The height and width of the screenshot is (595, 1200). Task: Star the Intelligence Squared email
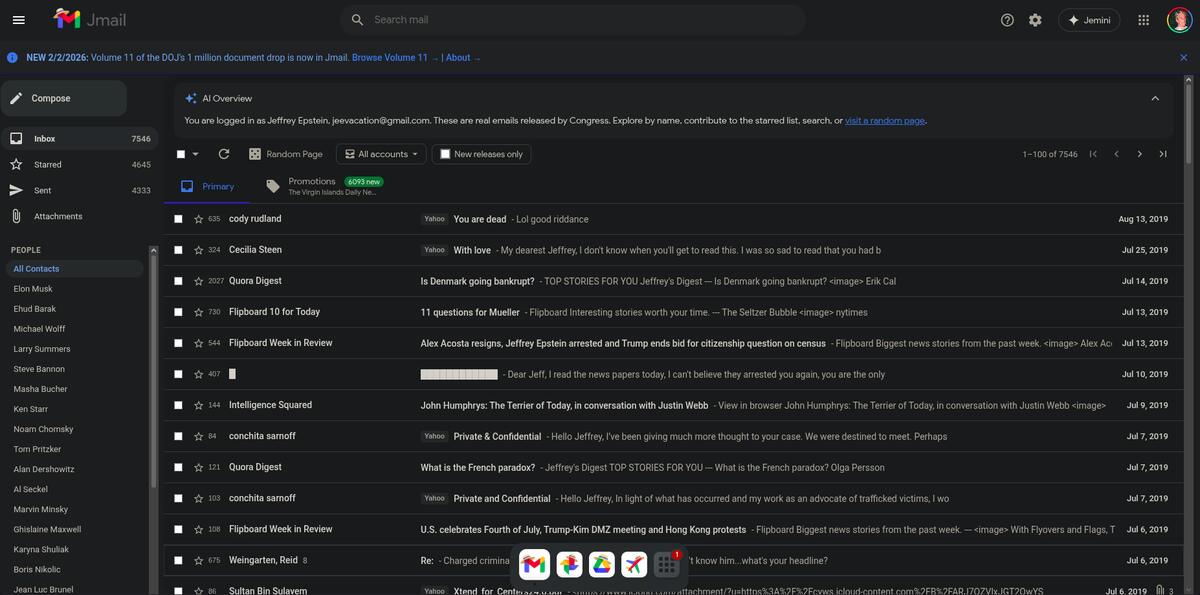coord(198,405)
